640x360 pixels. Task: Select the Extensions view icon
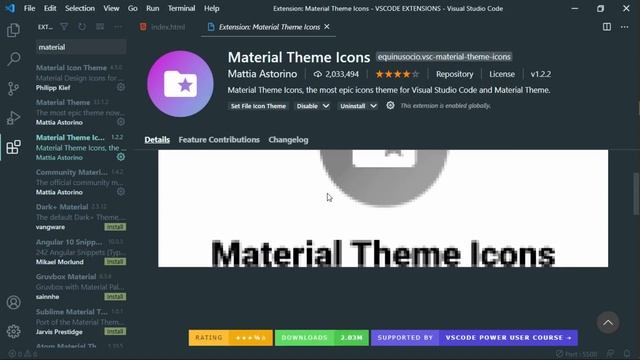[x=13, y=147]
